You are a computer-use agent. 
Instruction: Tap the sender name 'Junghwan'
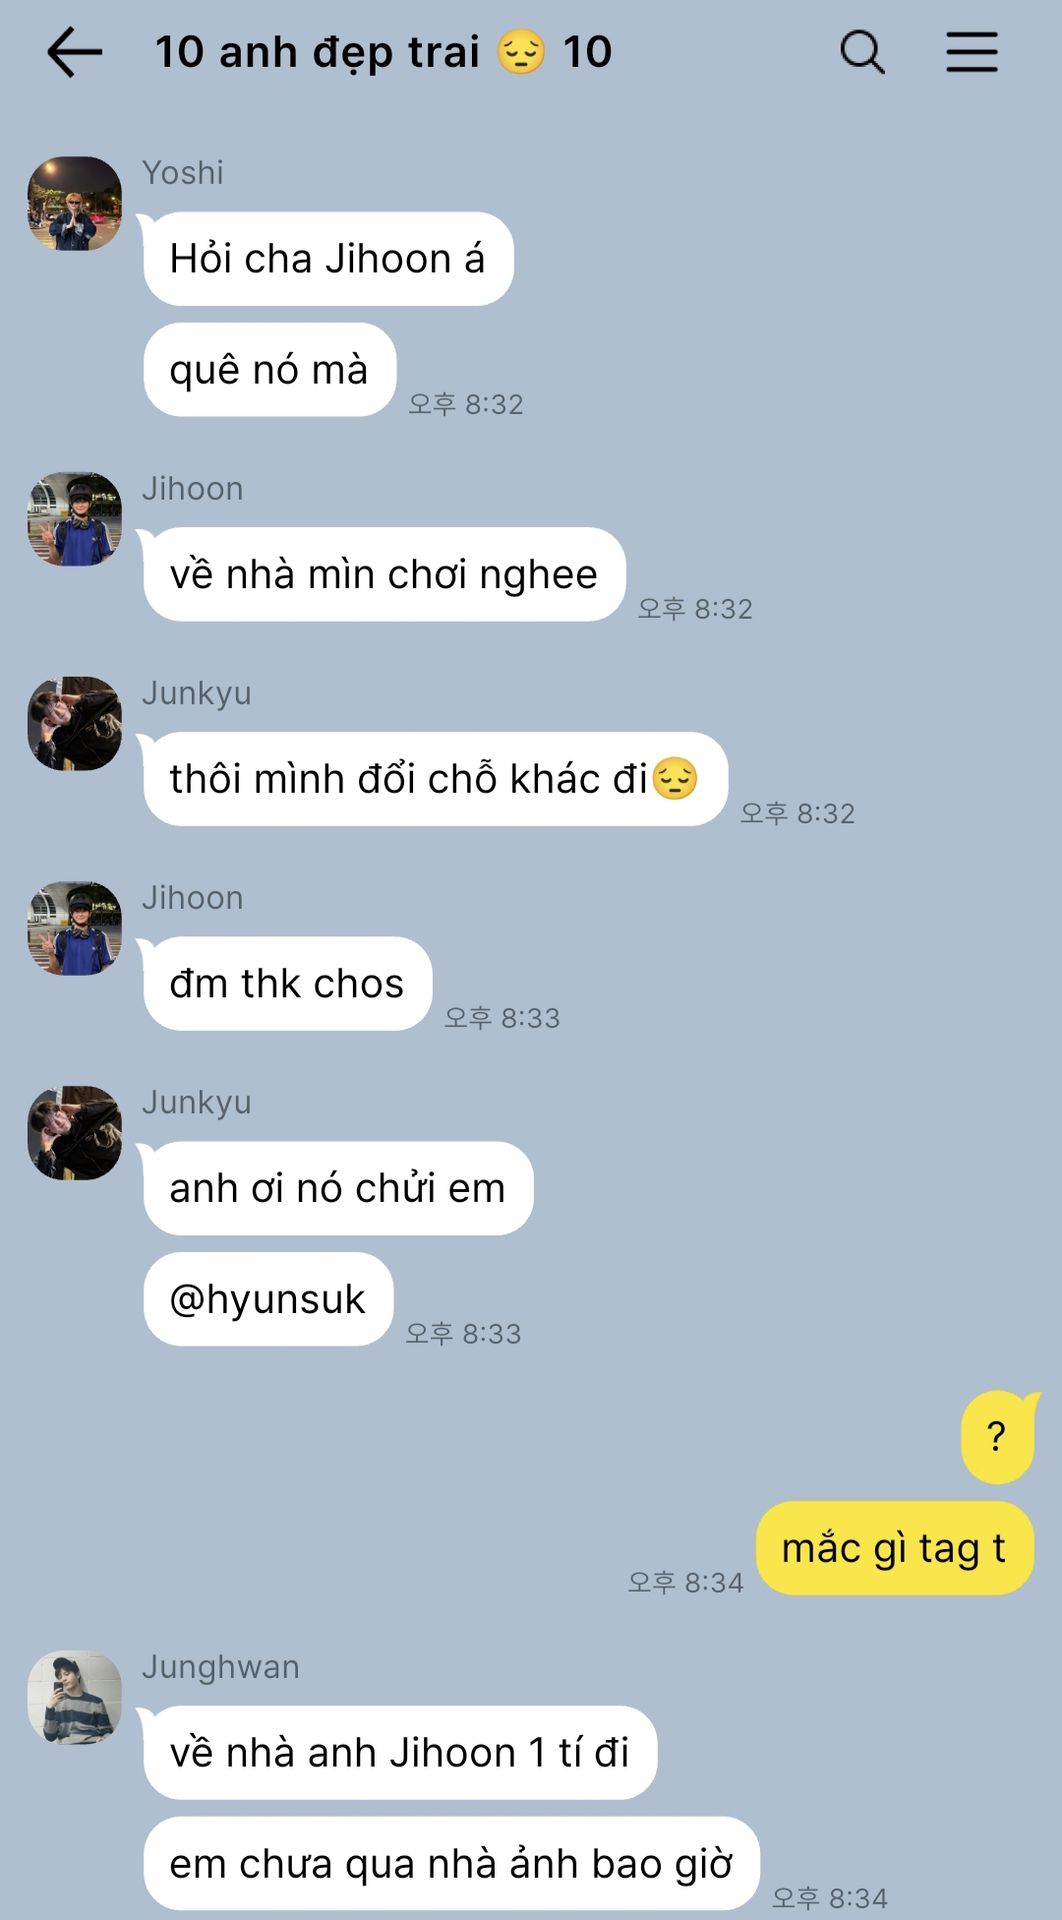click(221, 1667)
